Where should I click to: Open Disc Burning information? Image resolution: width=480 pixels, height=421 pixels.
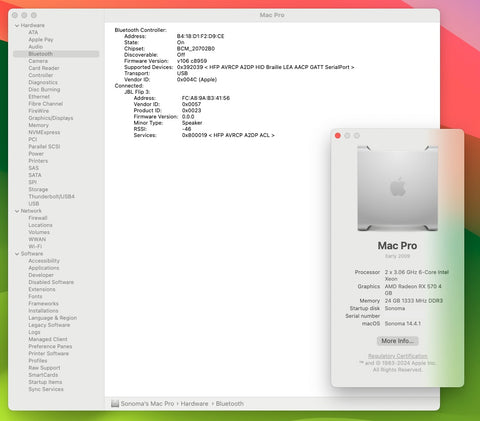pos(44,89)
